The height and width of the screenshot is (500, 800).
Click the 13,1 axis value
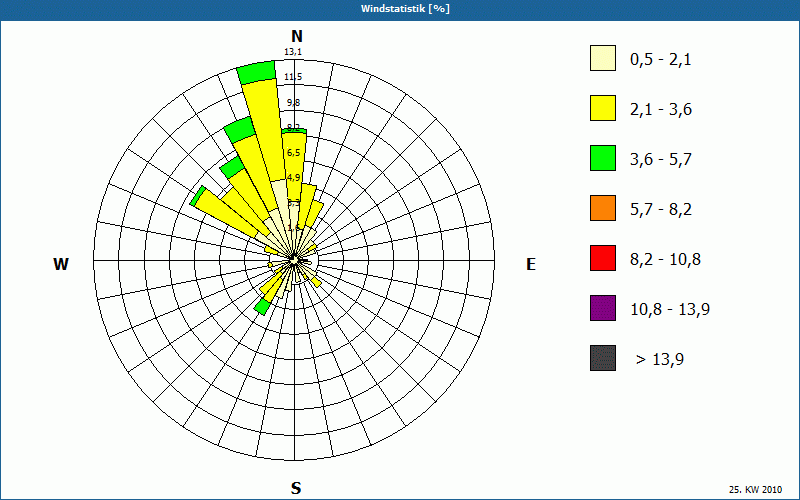[x=293, y=52]
